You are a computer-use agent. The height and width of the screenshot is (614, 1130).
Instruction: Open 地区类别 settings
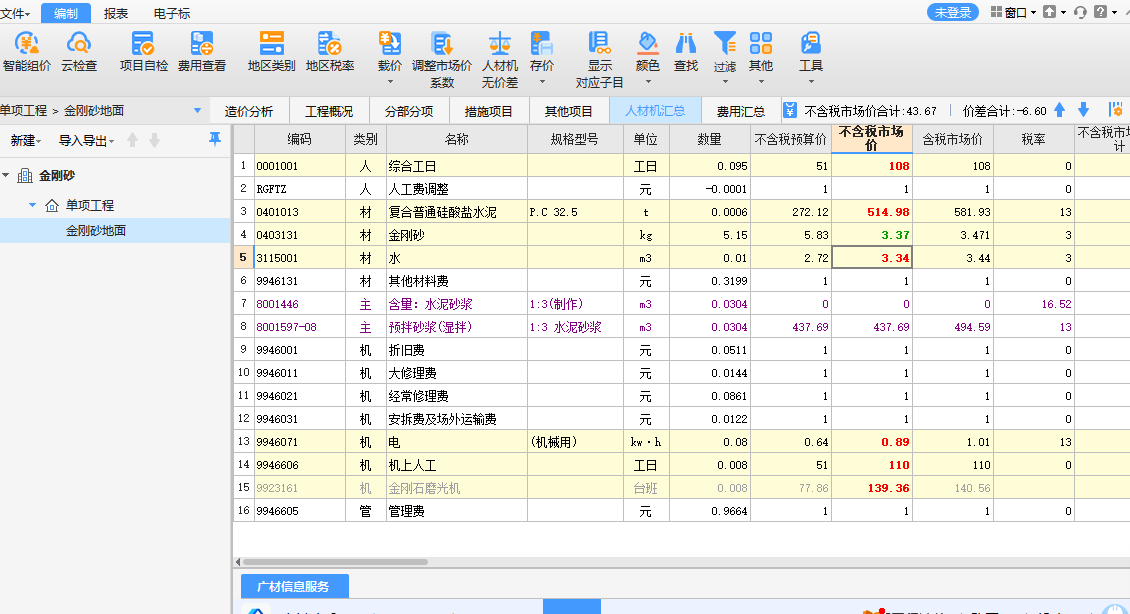pyautogui.click(x=272, y=51)
